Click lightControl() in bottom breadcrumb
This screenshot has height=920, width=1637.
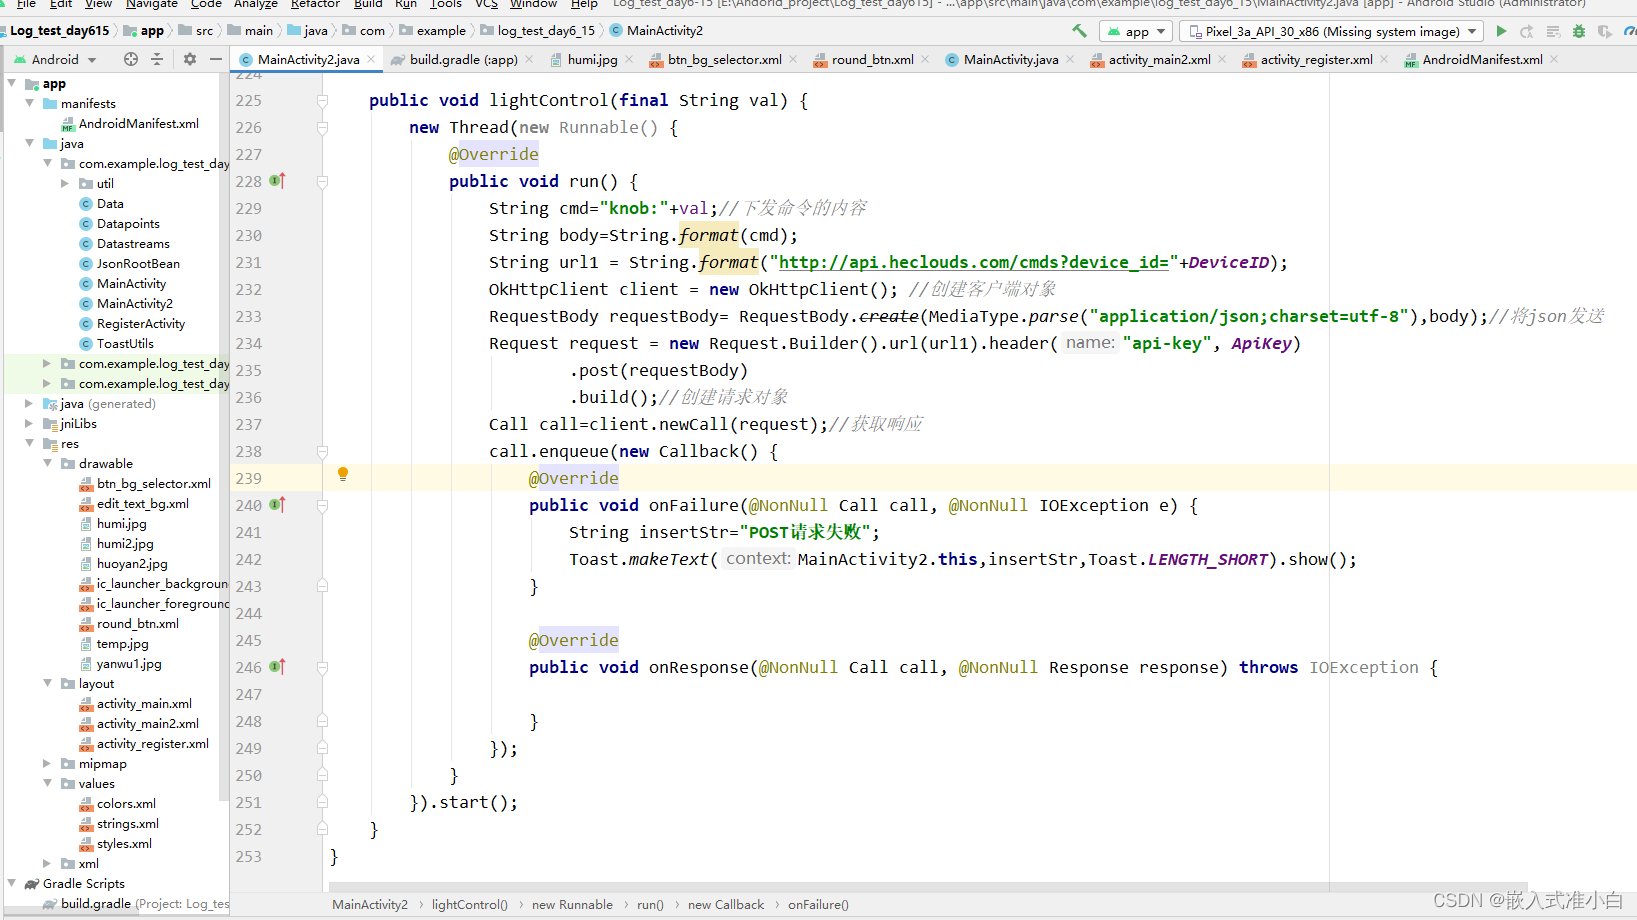[469, 904]
